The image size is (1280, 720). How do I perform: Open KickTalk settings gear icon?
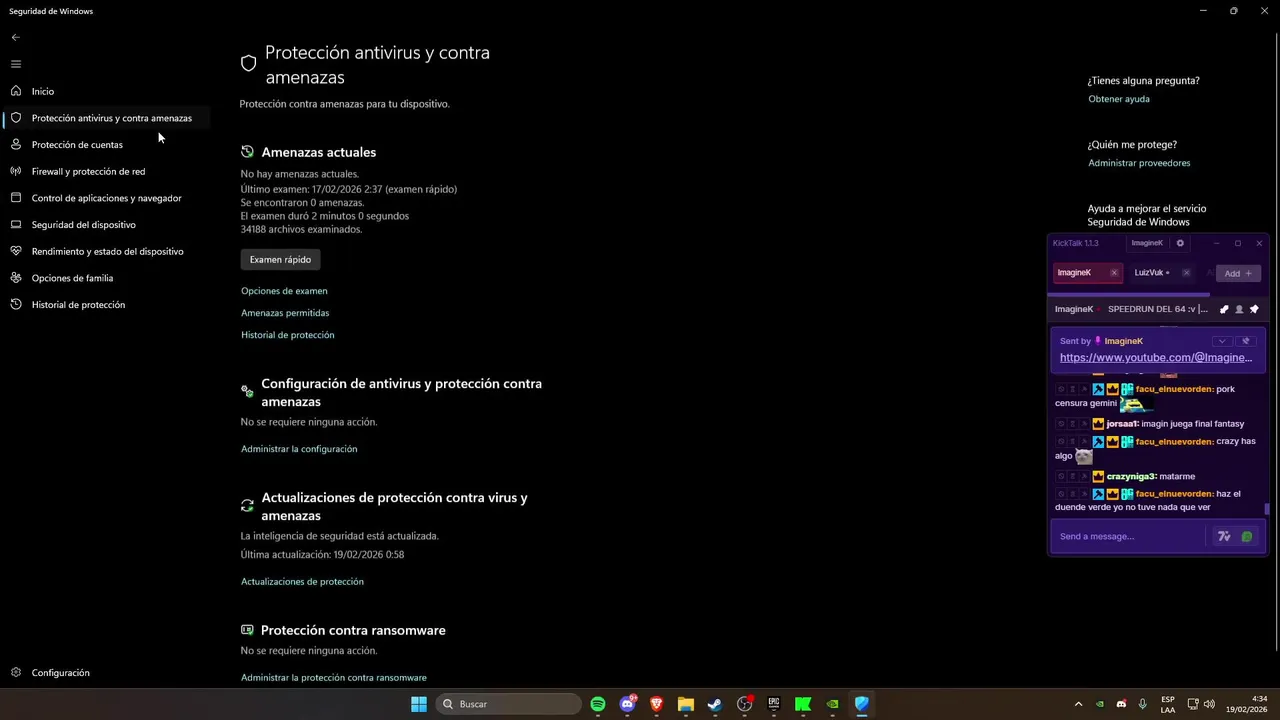(1180, 243)
